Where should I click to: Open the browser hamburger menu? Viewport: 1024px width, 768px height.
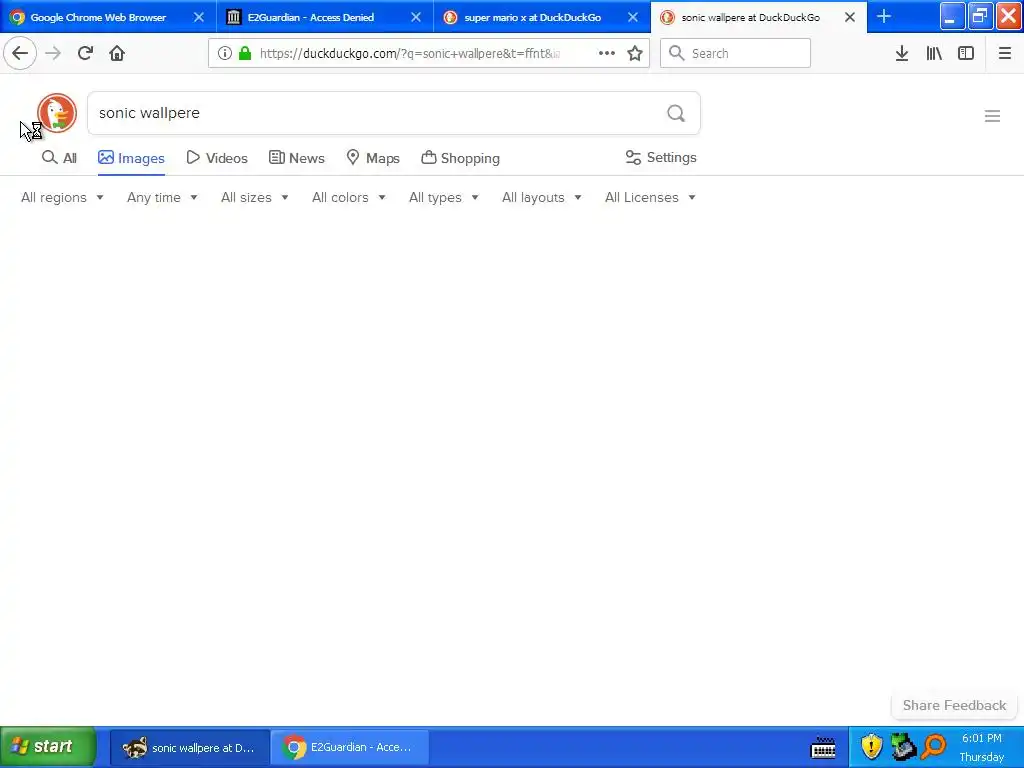point(1004,53)
